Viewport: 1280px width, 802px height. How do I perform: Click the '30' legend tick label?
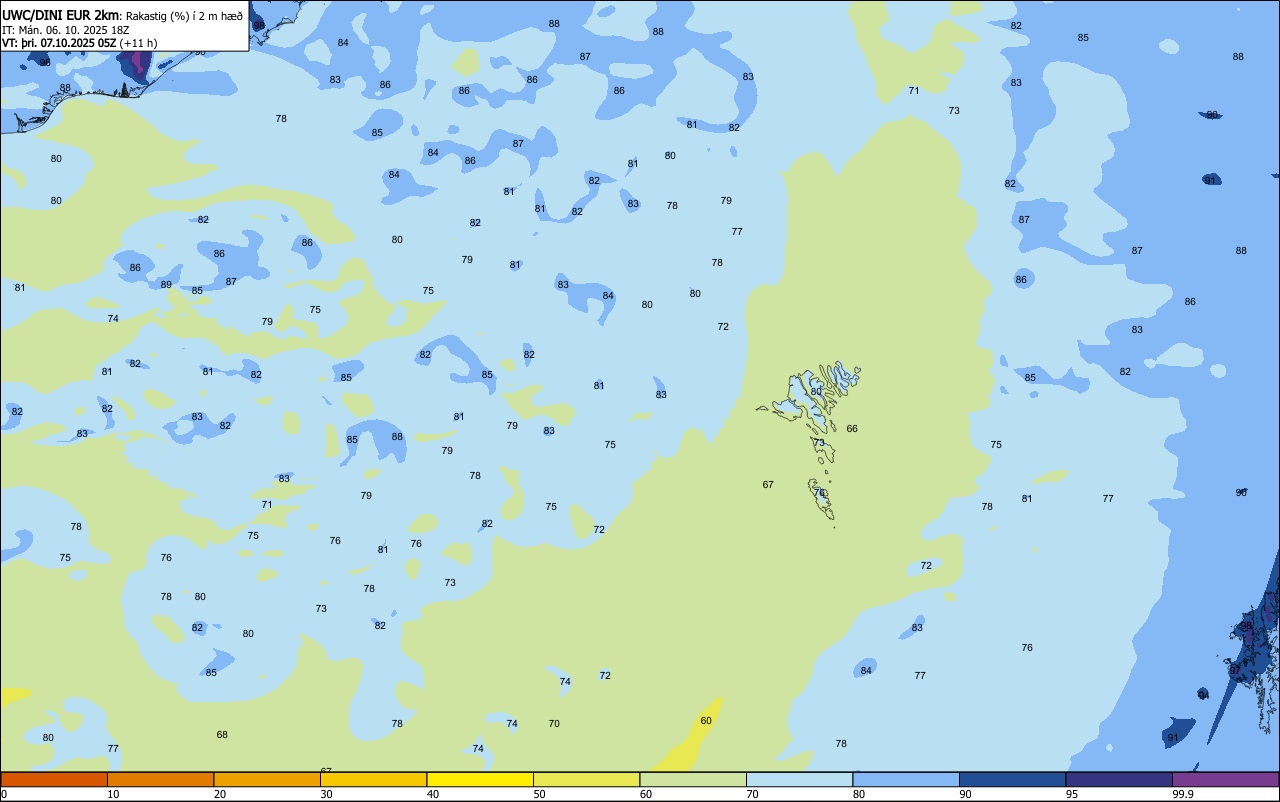[x=327, y=794]
